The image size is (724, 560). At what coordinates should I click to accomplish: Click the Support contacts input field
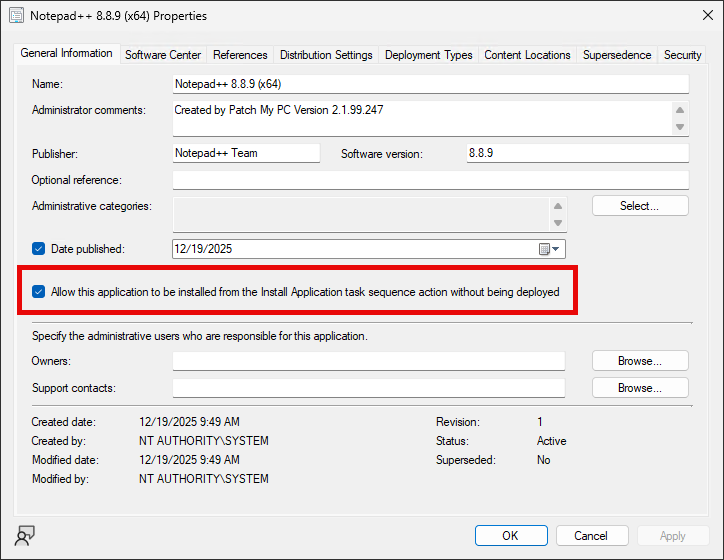click(369, 388)
